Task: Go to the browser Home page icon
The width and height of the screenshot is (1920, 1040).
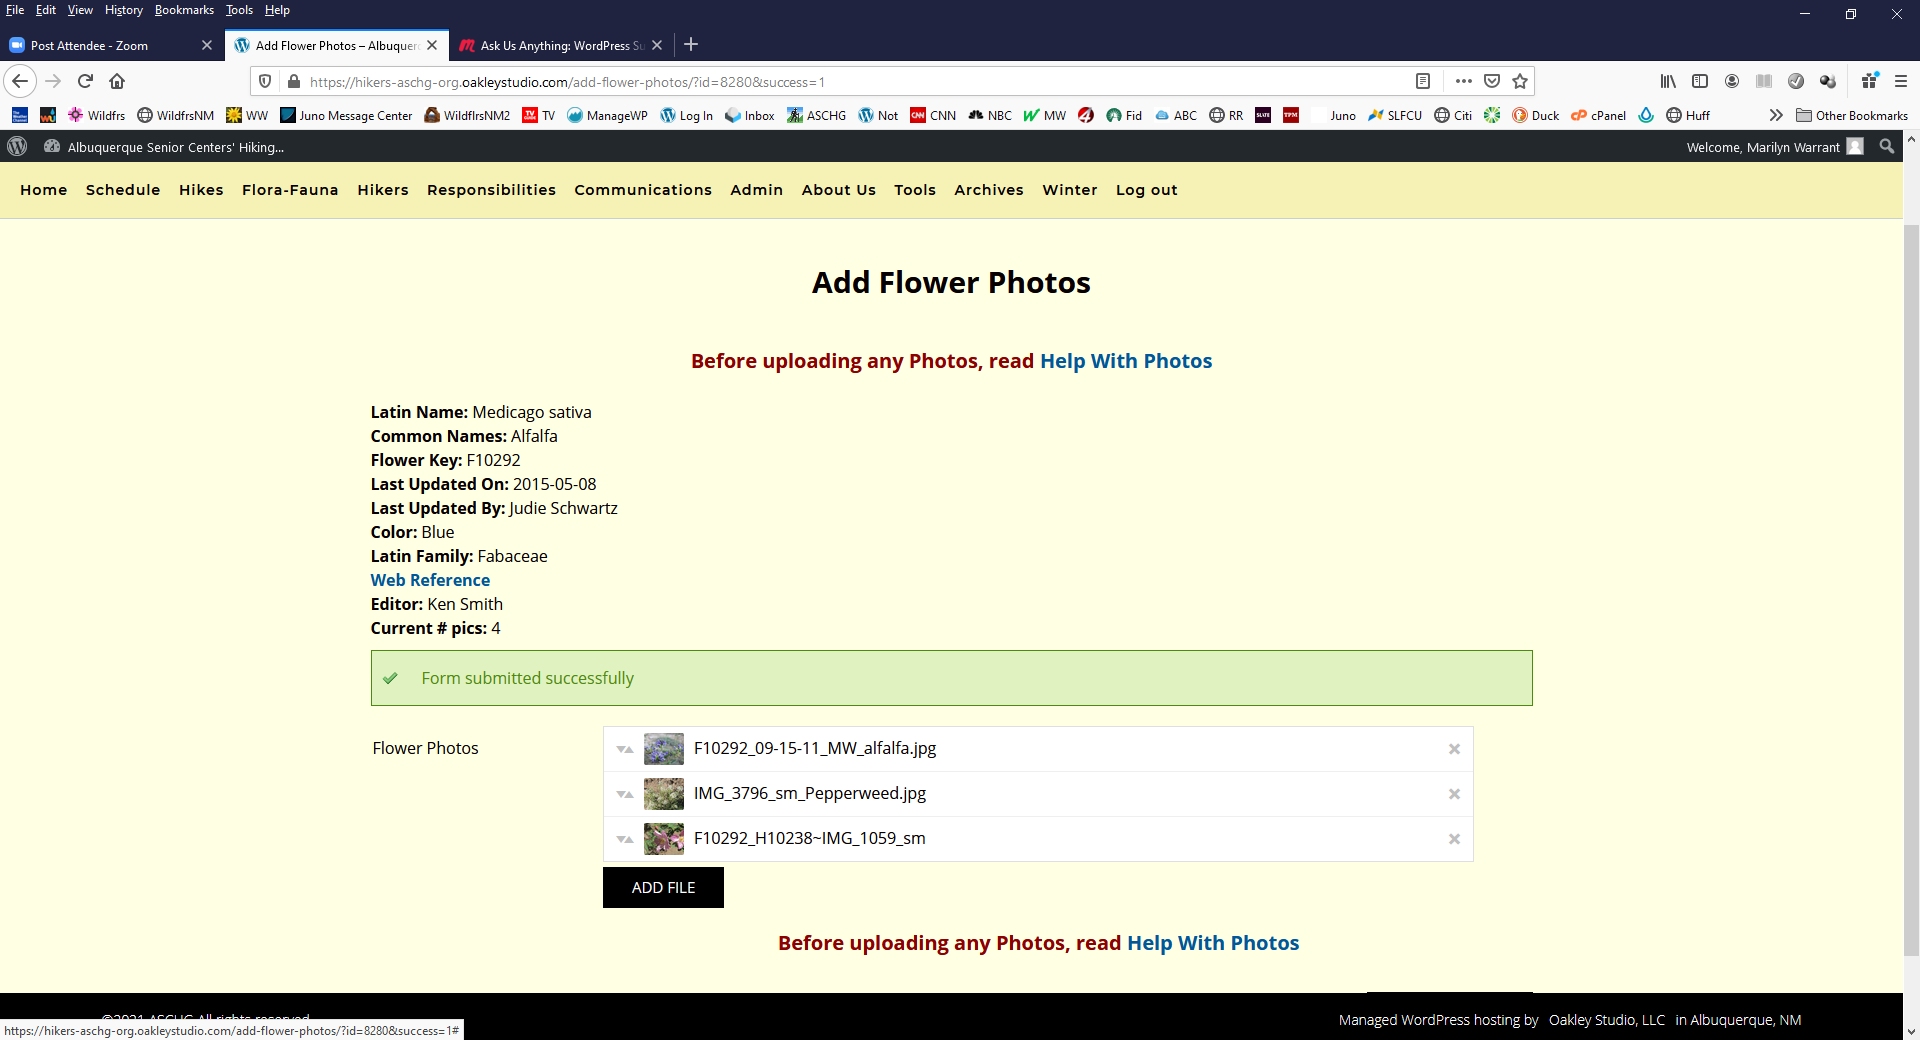Action: click(117, 81)
